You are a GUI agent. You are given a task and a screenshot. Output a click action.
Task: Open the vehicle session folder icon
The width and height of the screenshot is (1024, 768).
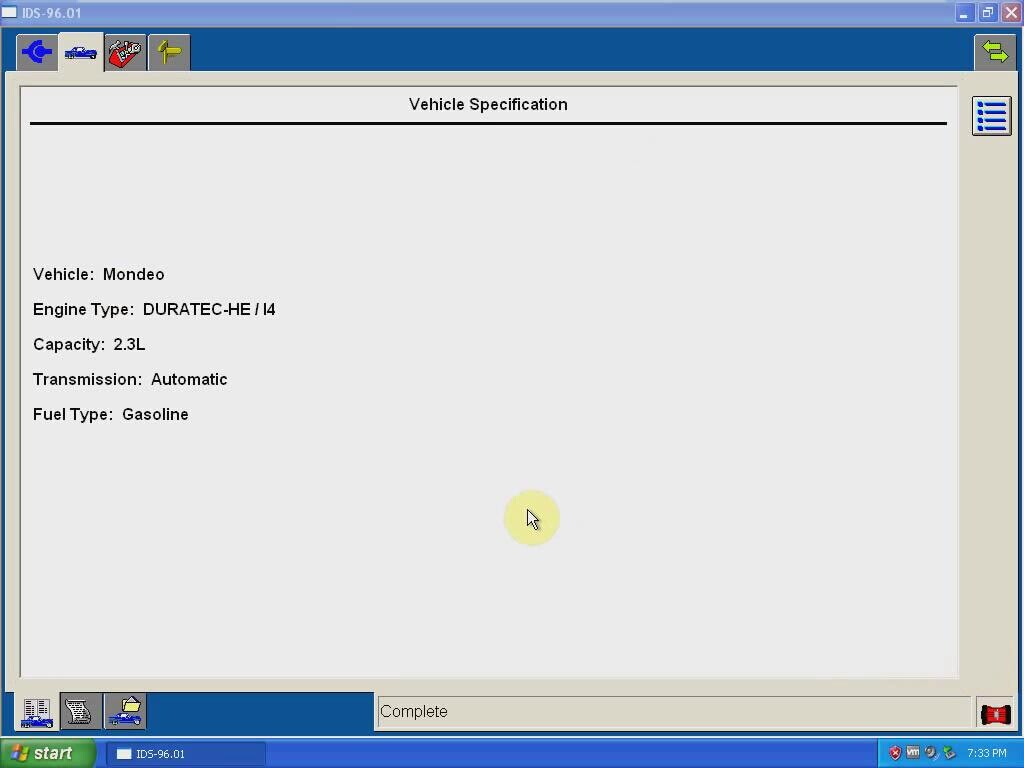click(125, 711)
